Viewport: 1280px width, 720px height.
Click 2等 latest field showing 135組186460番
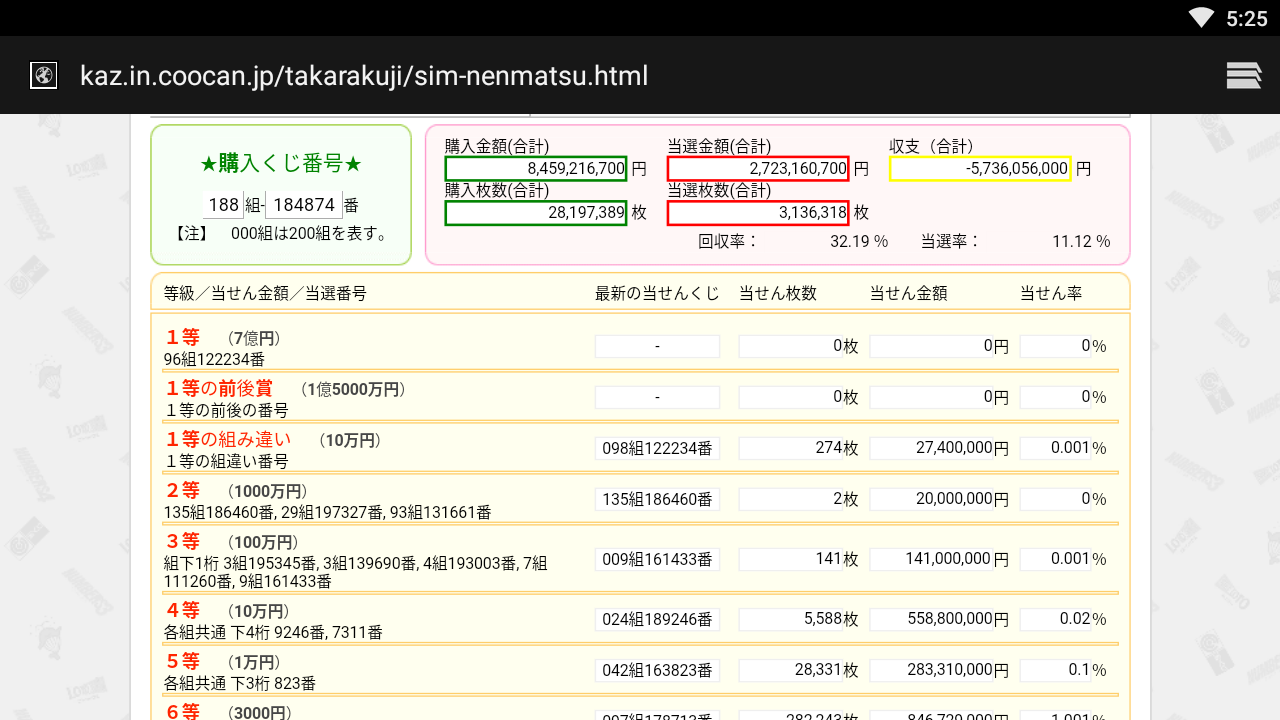[657, 499]
